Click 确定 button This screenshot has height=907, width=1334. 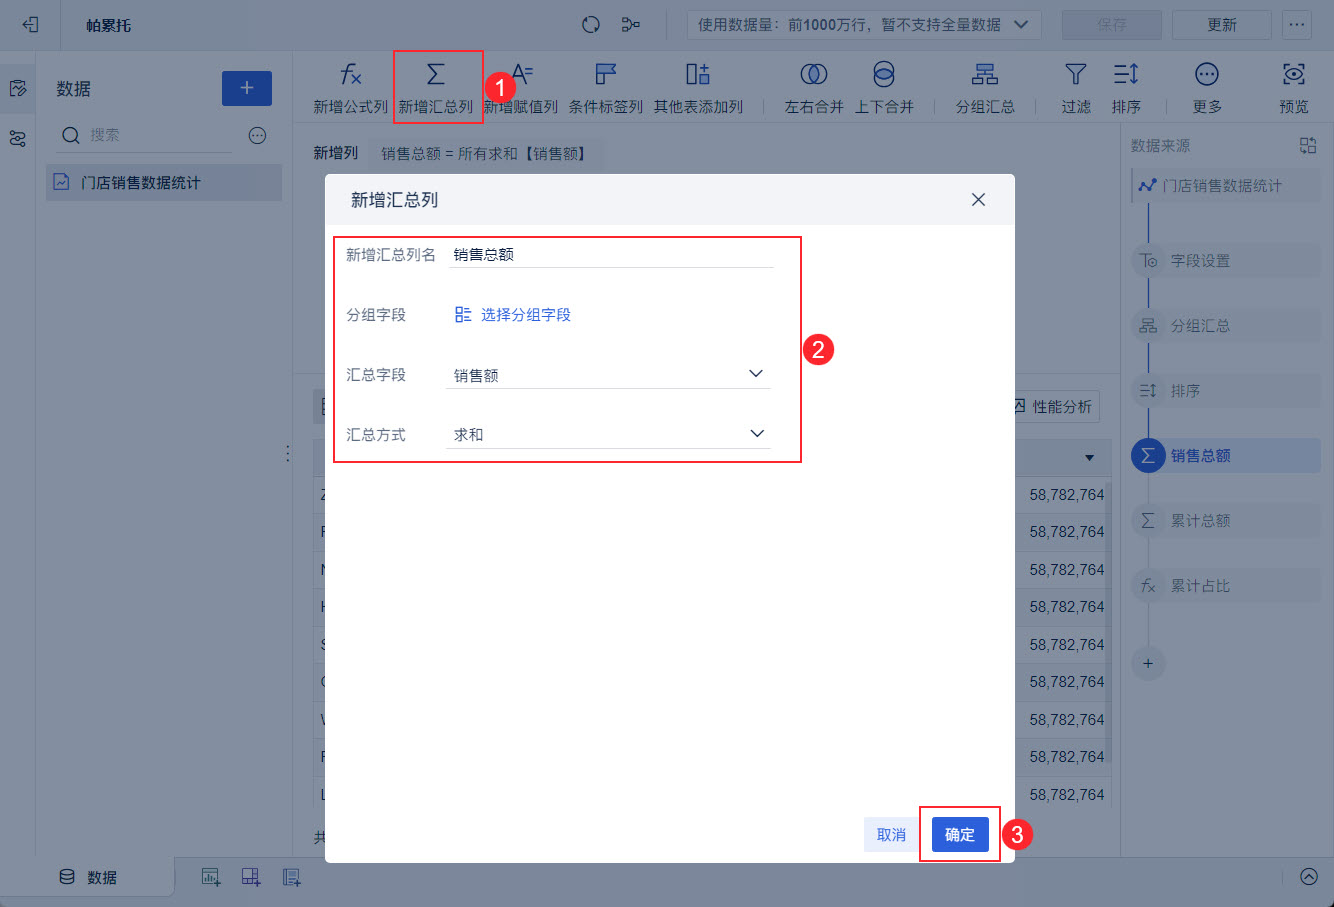pos(960,834)
